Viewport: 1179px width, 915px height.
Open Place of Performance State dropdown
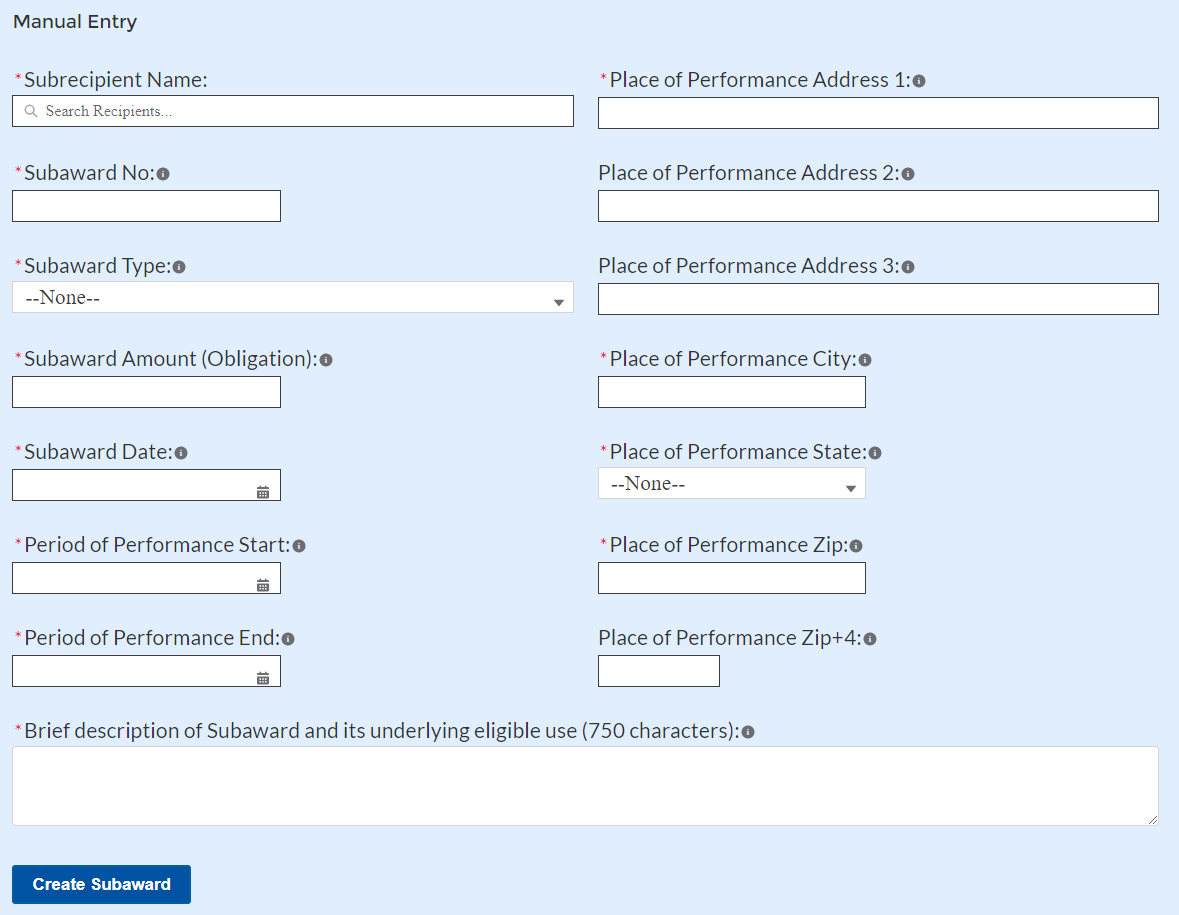[x=731, y=484]
